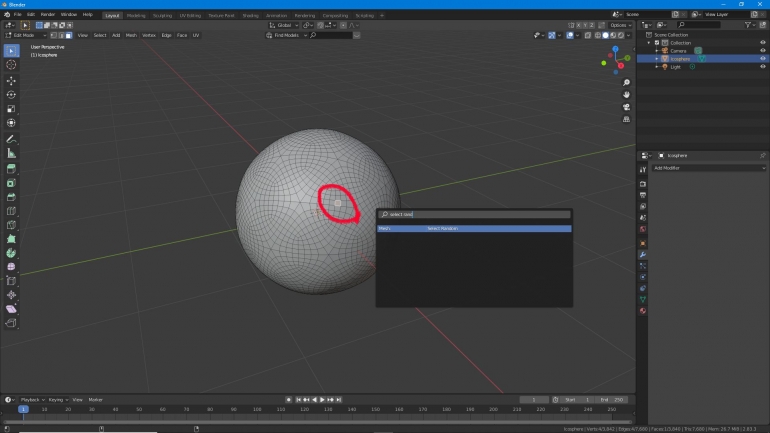Select the Rotate tool
The width and height of the screenshot is (770, 433).
coord(11,95)
